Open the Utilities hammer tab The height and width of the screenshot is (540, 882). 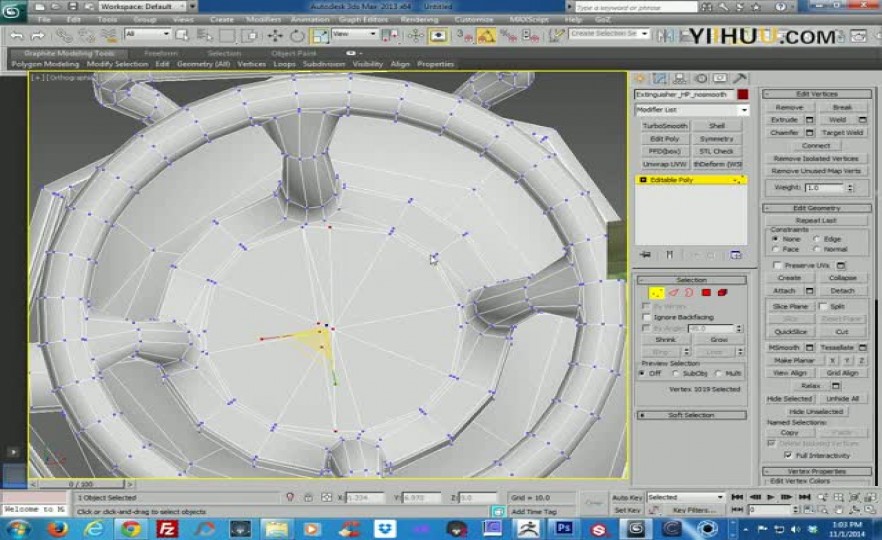click(740, 79)
